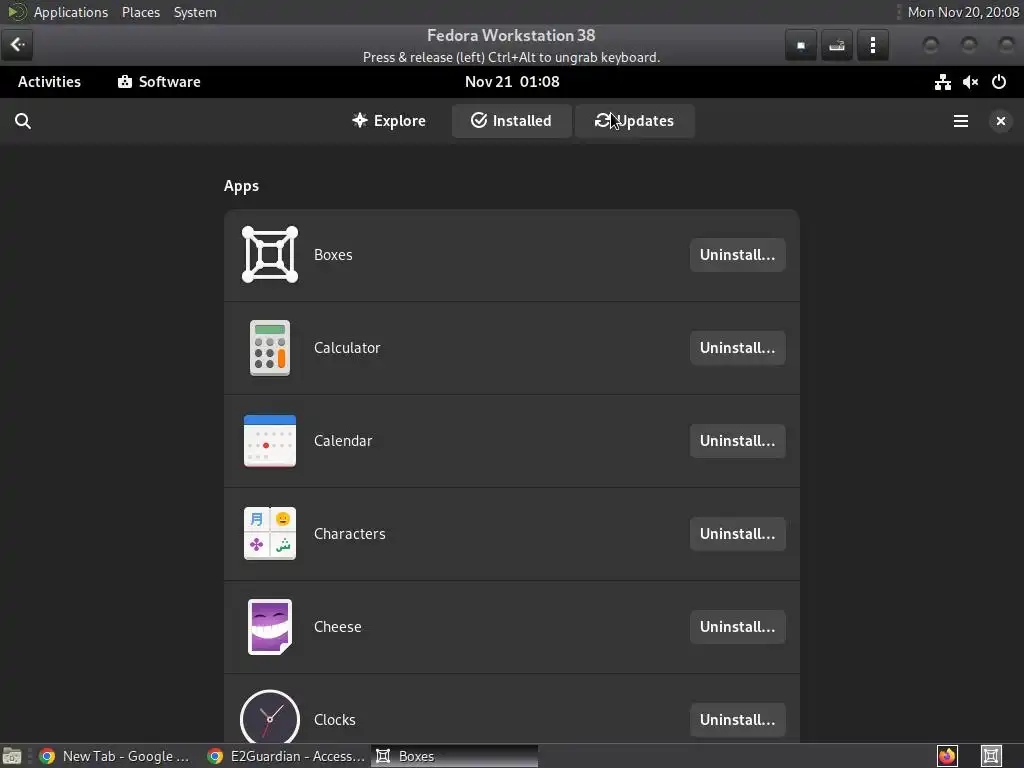Uninstall the Calendar app

tap(737, 441)
